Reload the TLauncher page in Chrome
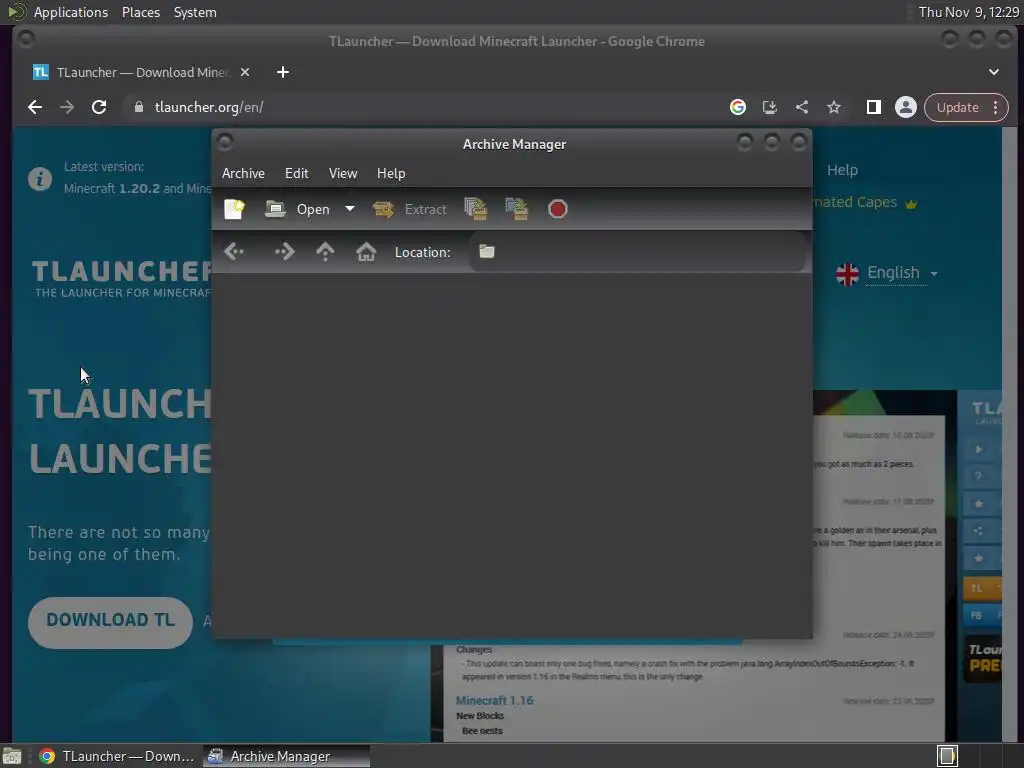 coord(99,107)
